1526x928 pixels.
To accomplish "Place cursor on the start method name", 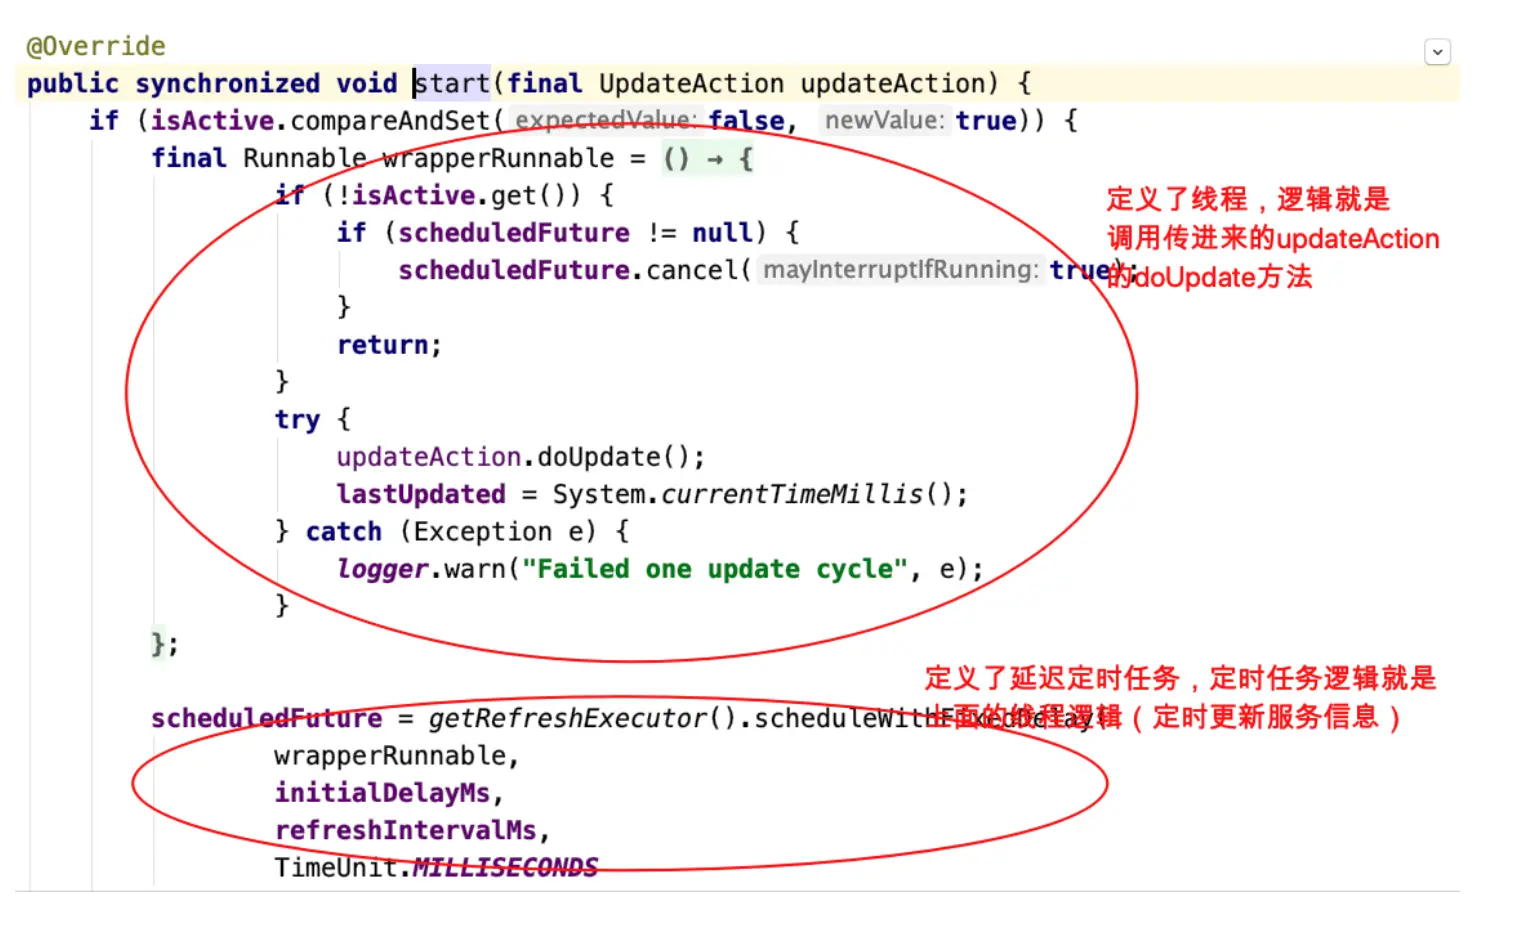I will tap(452, 83).
